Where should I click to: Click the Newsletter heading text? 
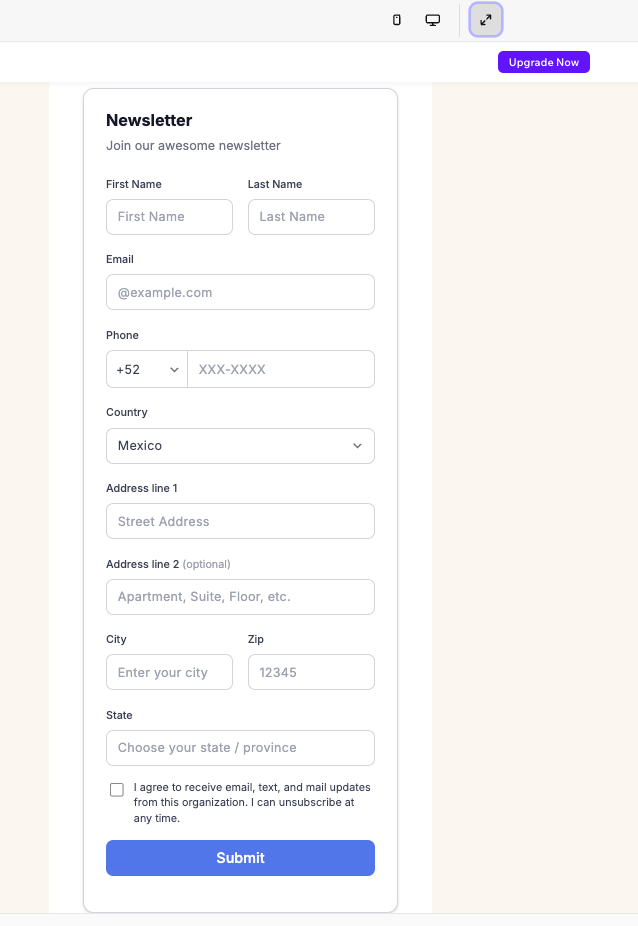(x=149, y=120)
